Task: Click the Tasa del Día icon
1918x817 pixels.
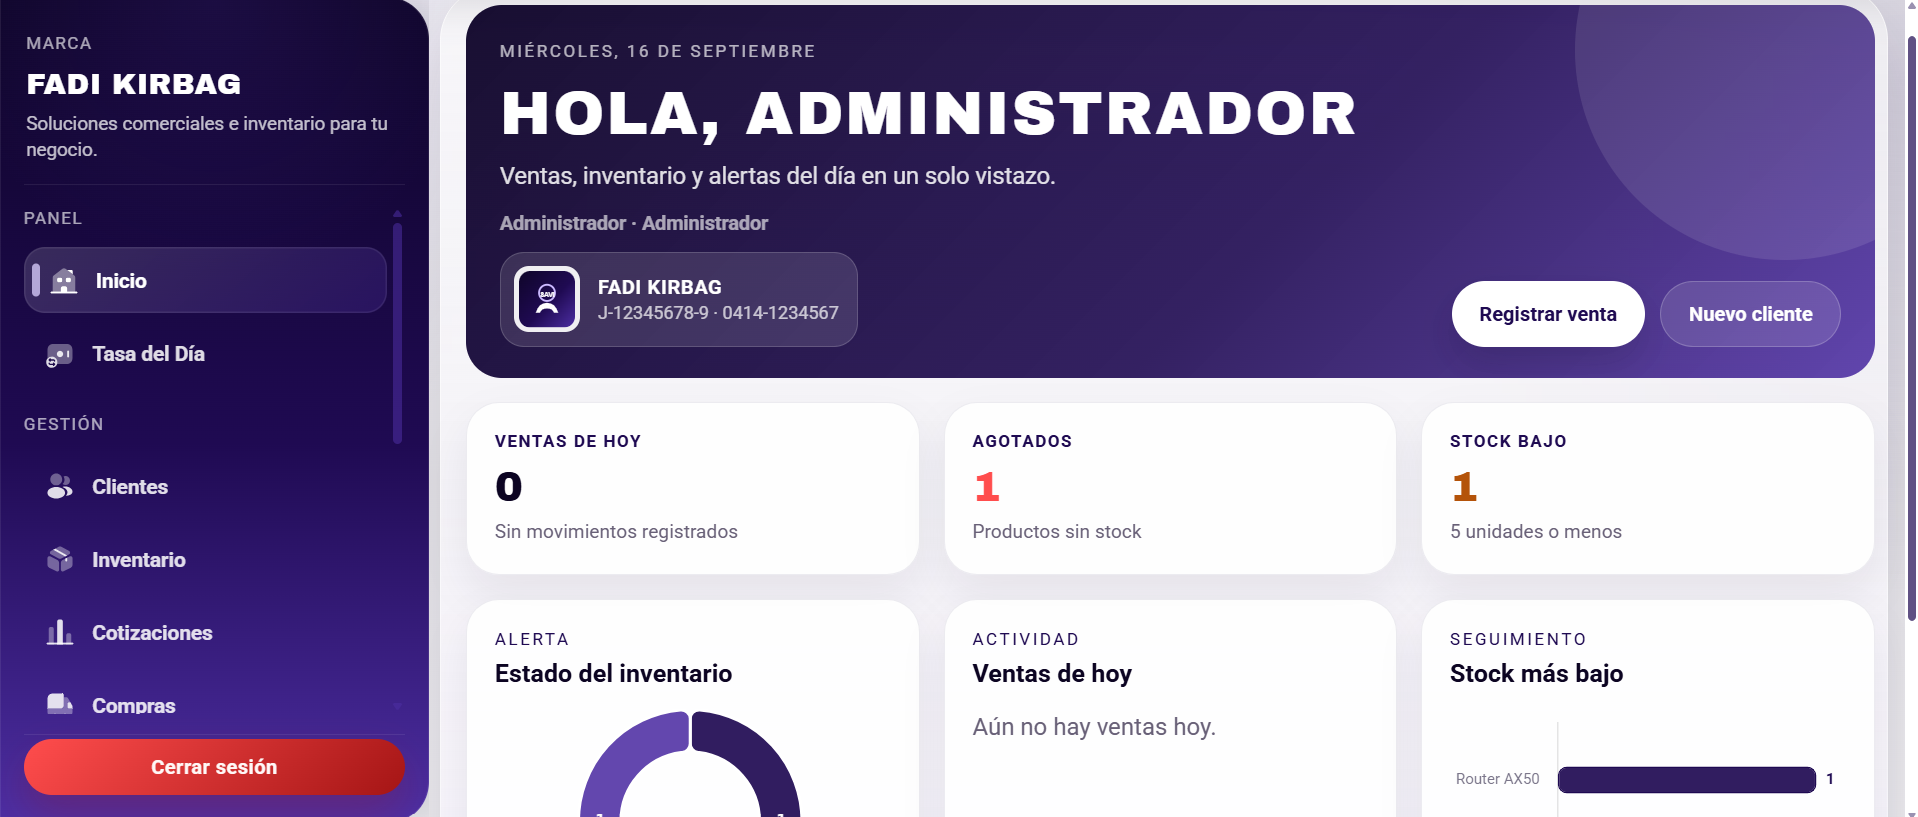Action: (x=60, y=355)
